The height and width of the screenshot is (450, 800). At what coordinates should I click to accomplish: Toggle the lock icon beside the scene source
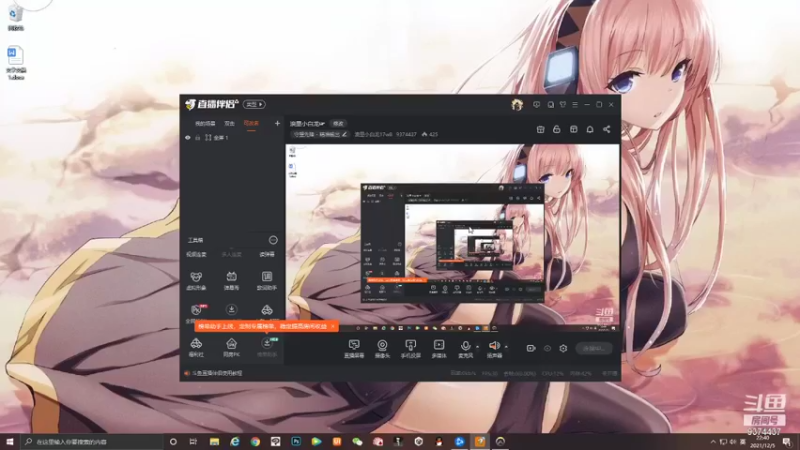(197, 138)
